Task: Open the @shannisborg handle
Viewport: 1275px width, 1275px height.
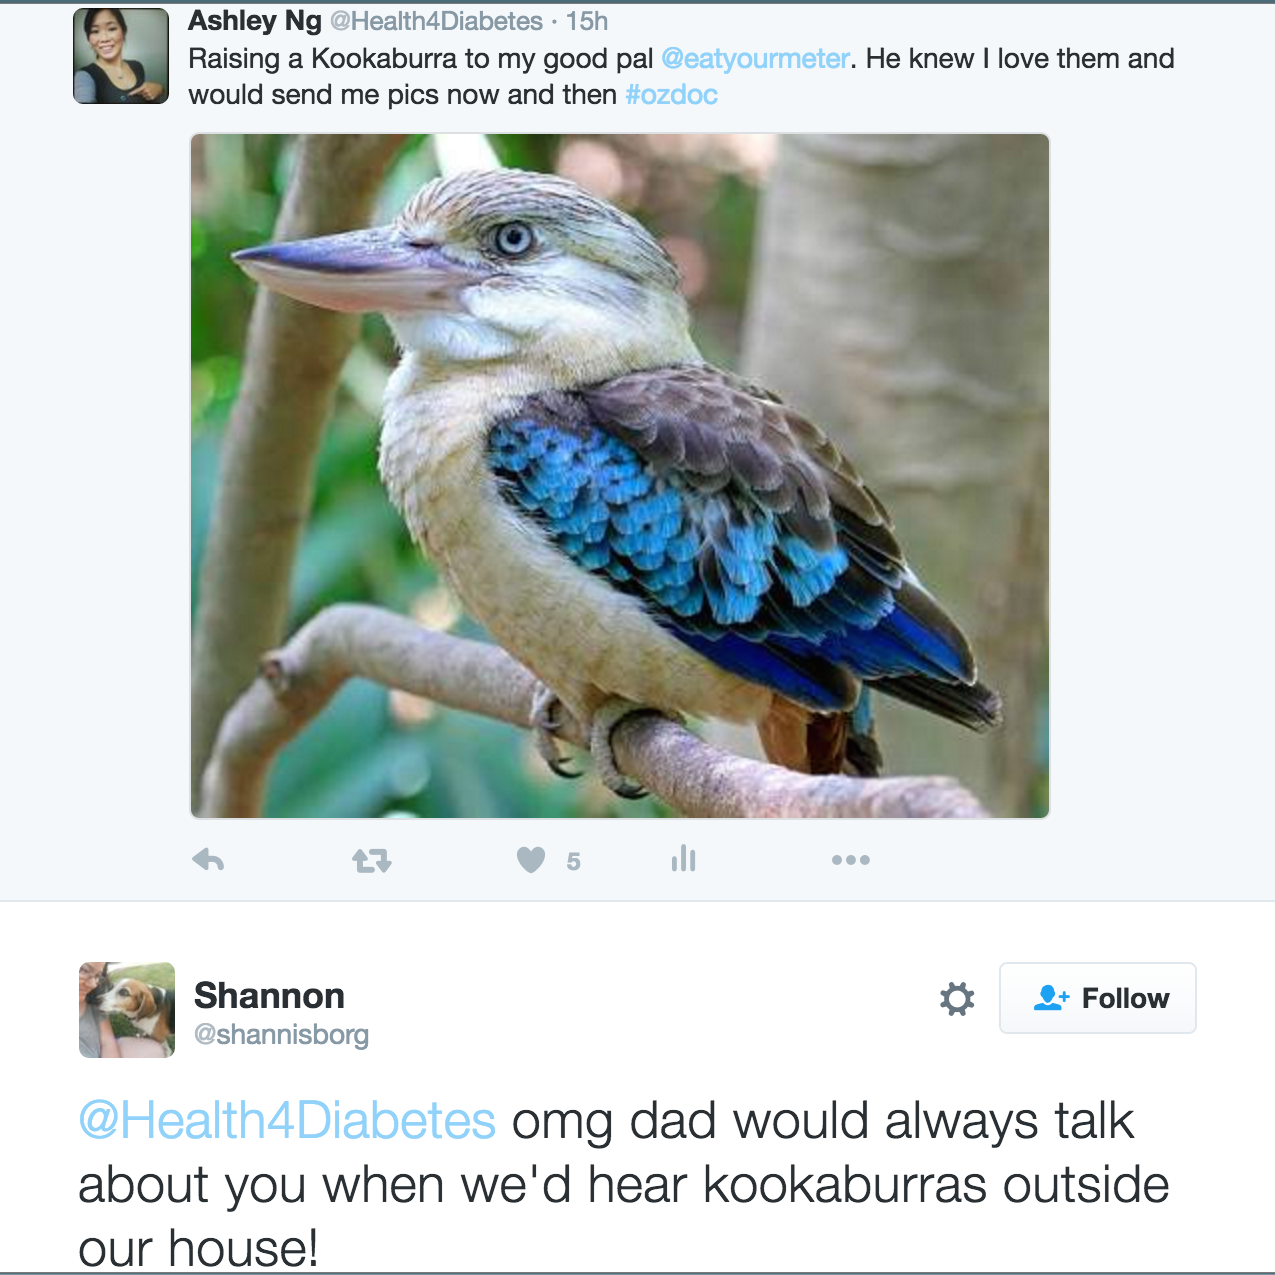Action: (281, 1034)
